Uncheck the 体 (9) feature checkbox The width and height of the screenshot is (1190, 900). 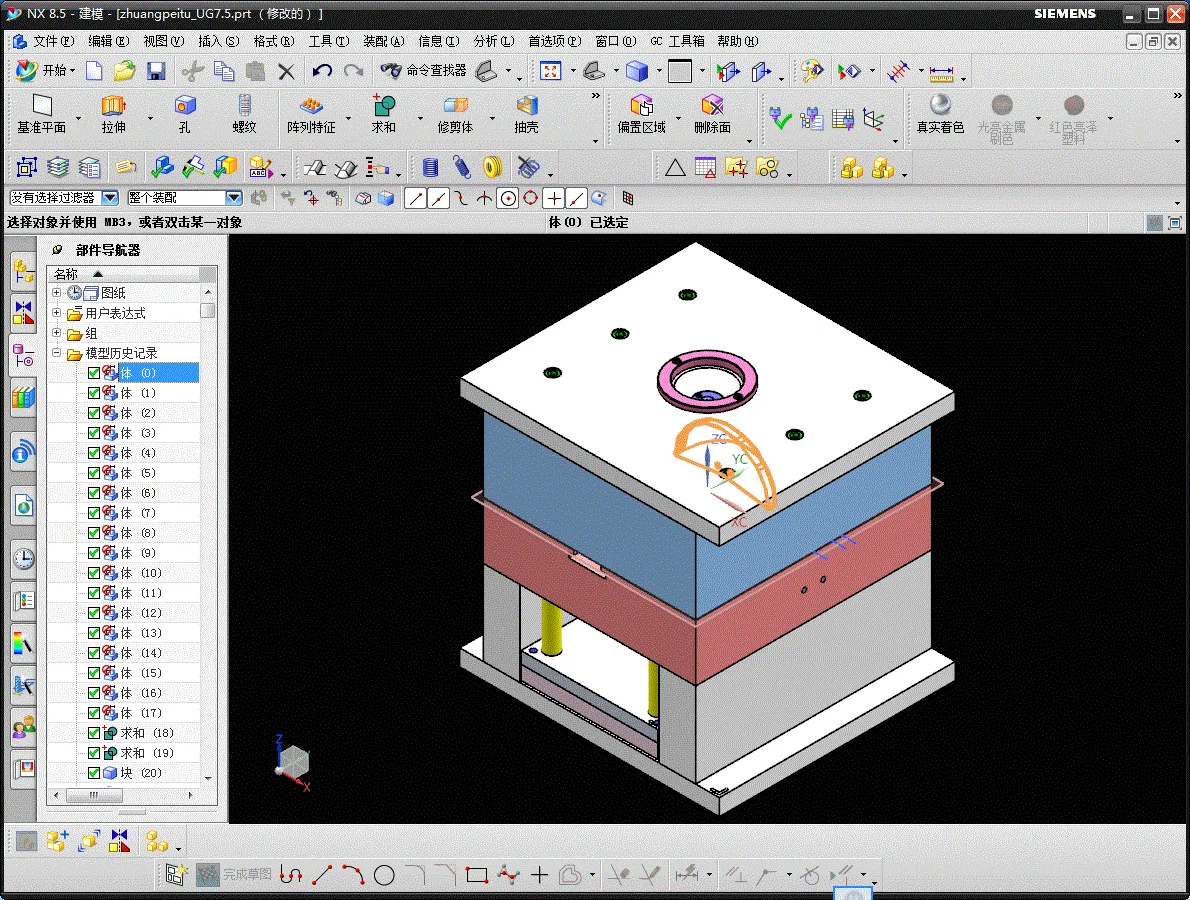[x=94, y=553]
